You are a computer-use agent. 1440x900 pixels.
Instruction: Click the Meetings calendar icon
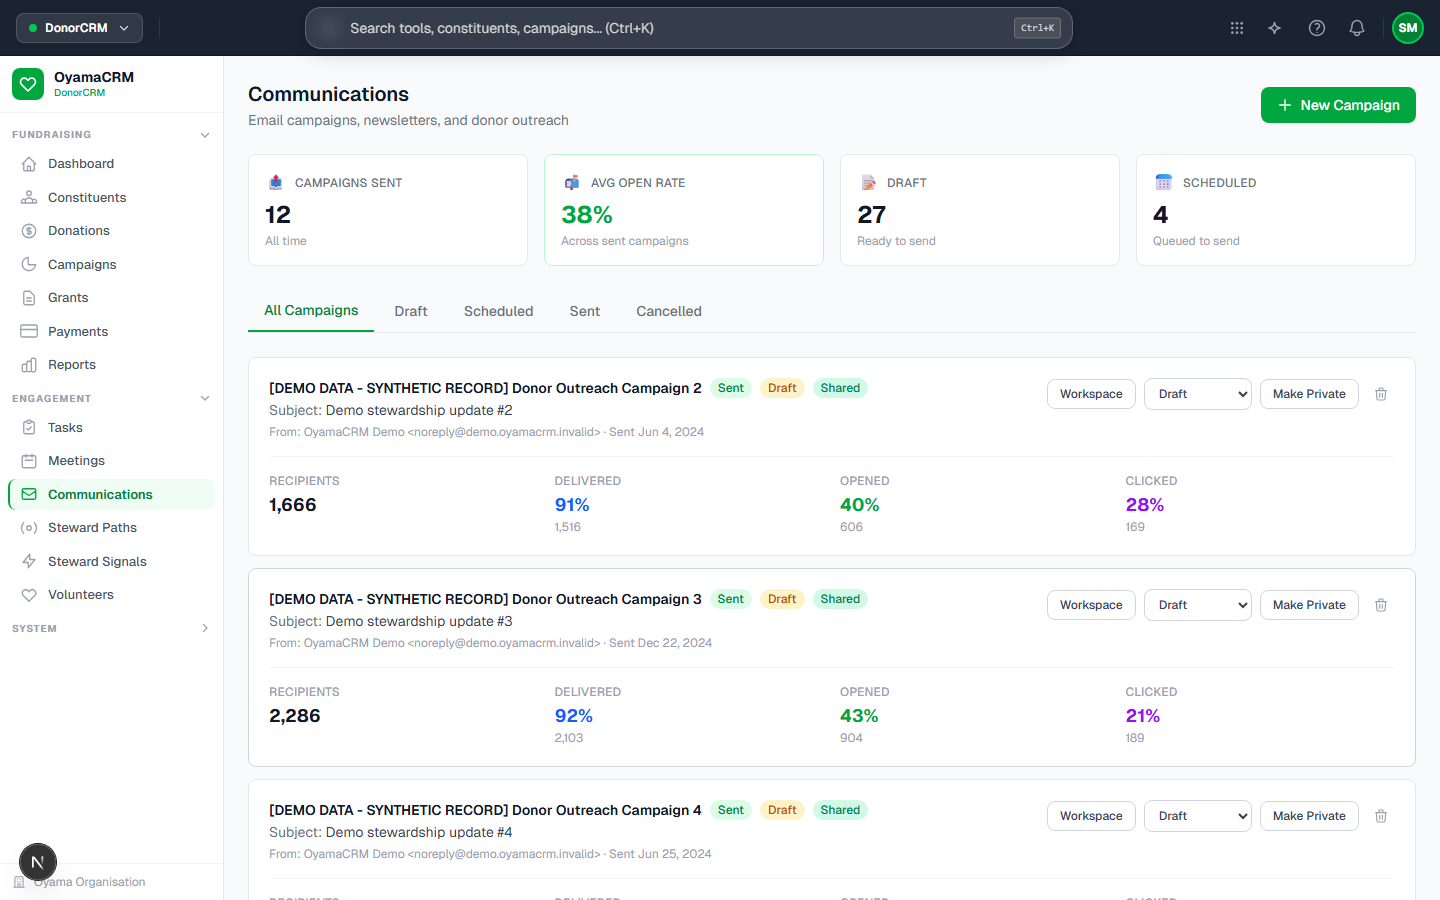(29, 461)
